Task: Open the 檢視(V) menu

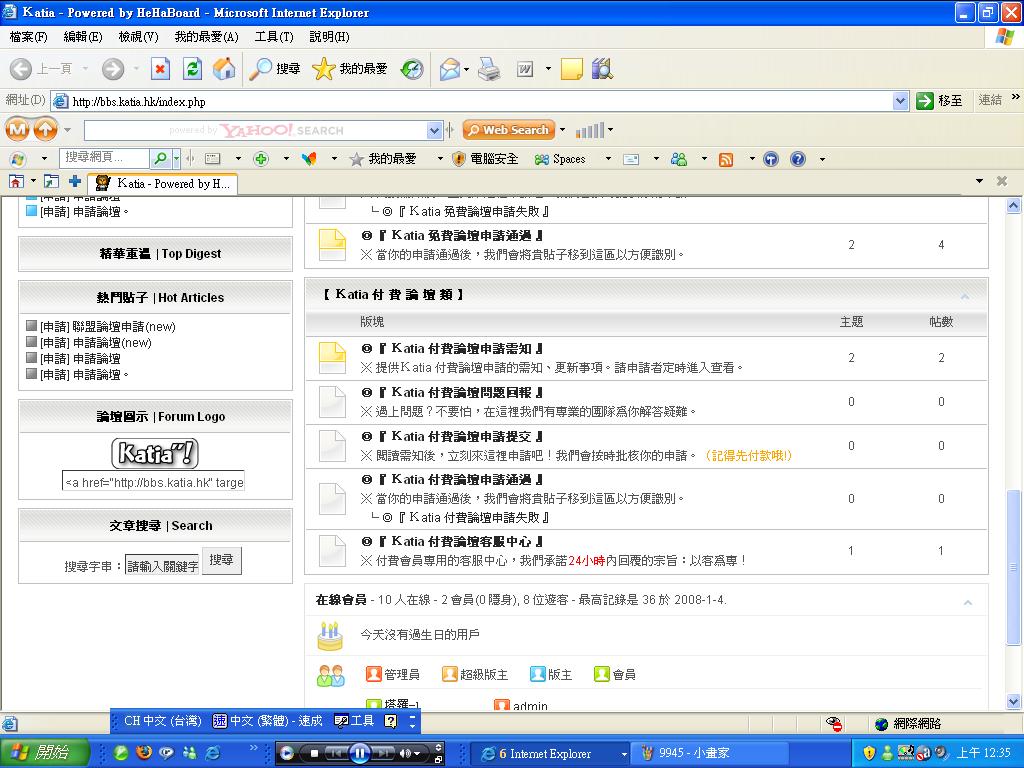Action: tap(138, 37)
